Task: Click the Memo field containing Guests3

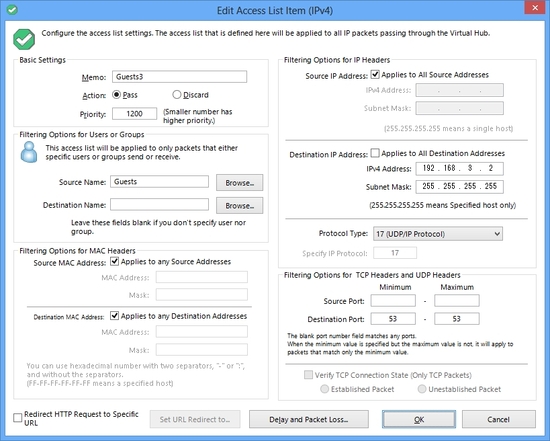Action: click(180, 77)
